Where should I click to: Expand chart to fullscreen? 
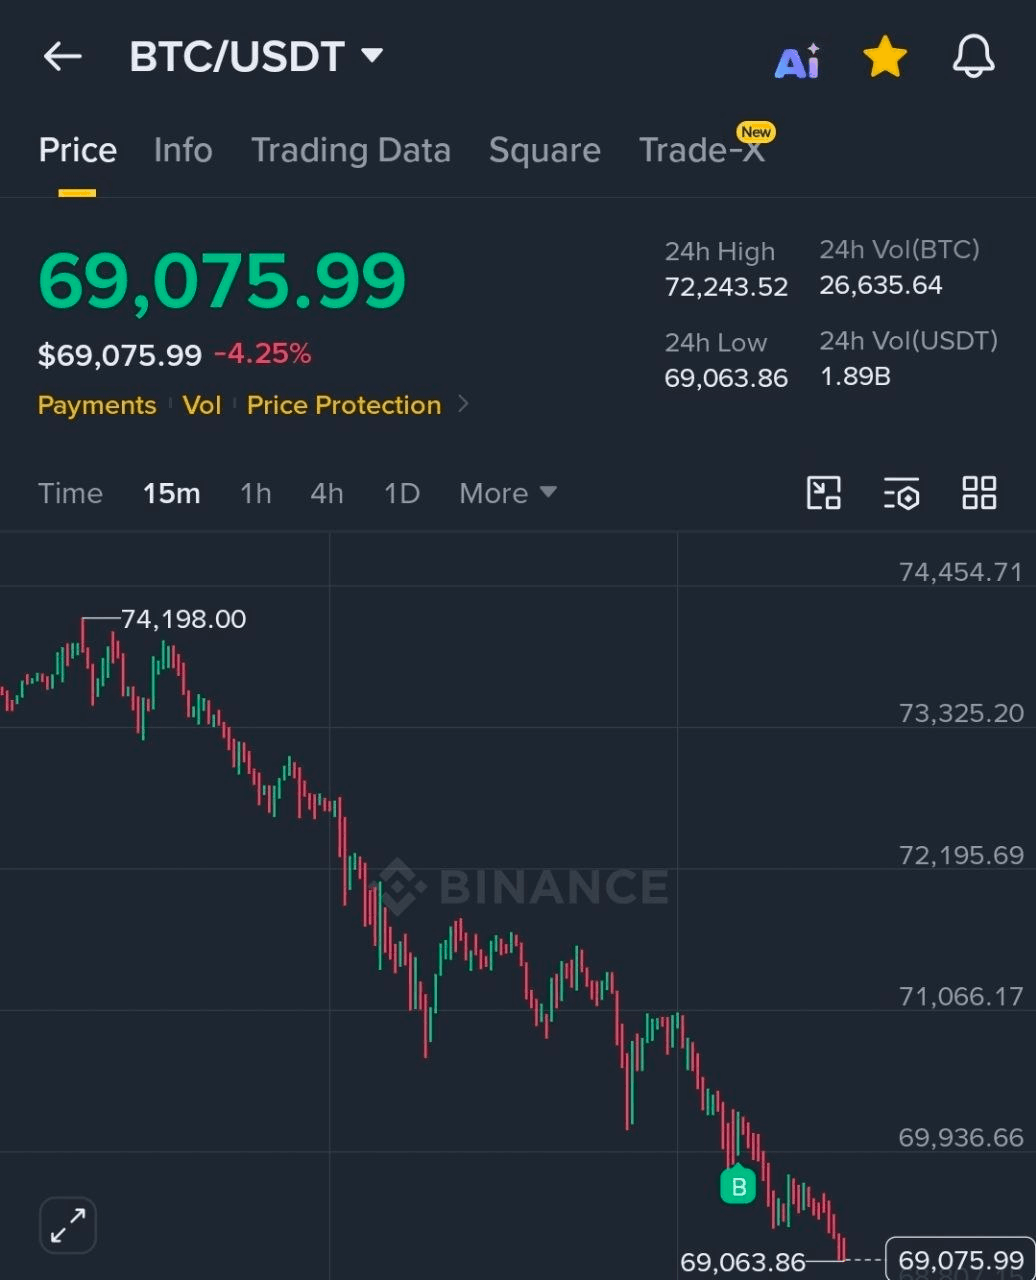pos(68,1225)
